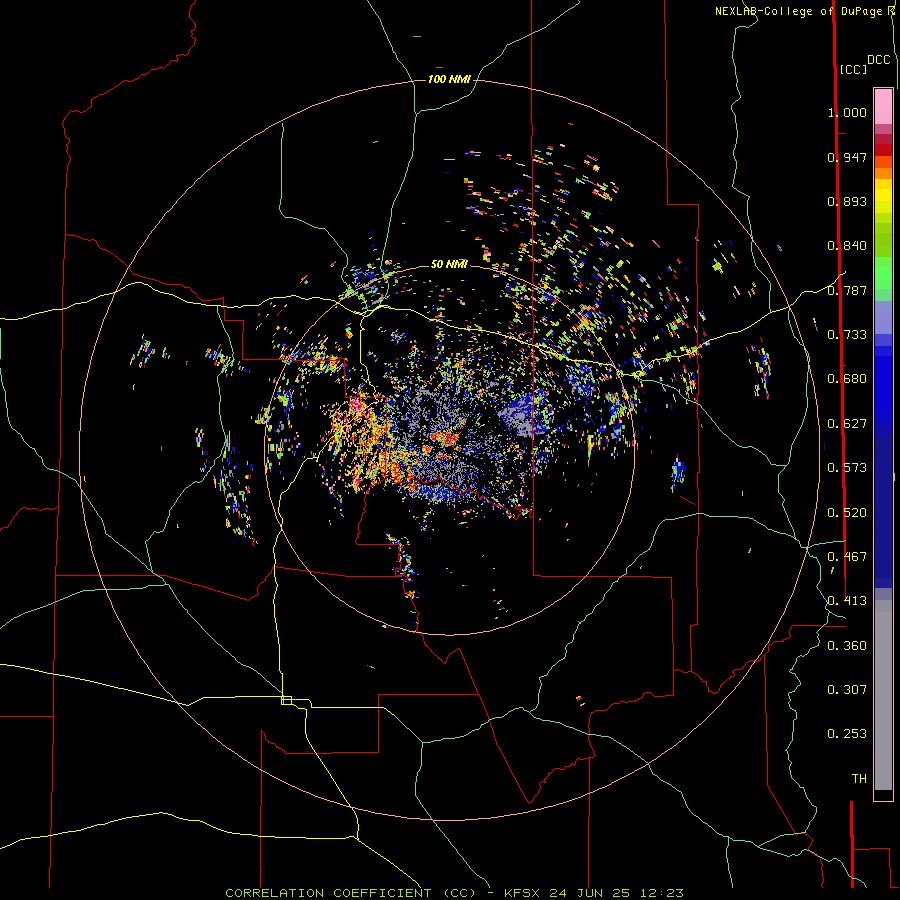This screenshot has height=900, width=900.
Task: Click the 0.840 scale value
Action: [847, 246]
